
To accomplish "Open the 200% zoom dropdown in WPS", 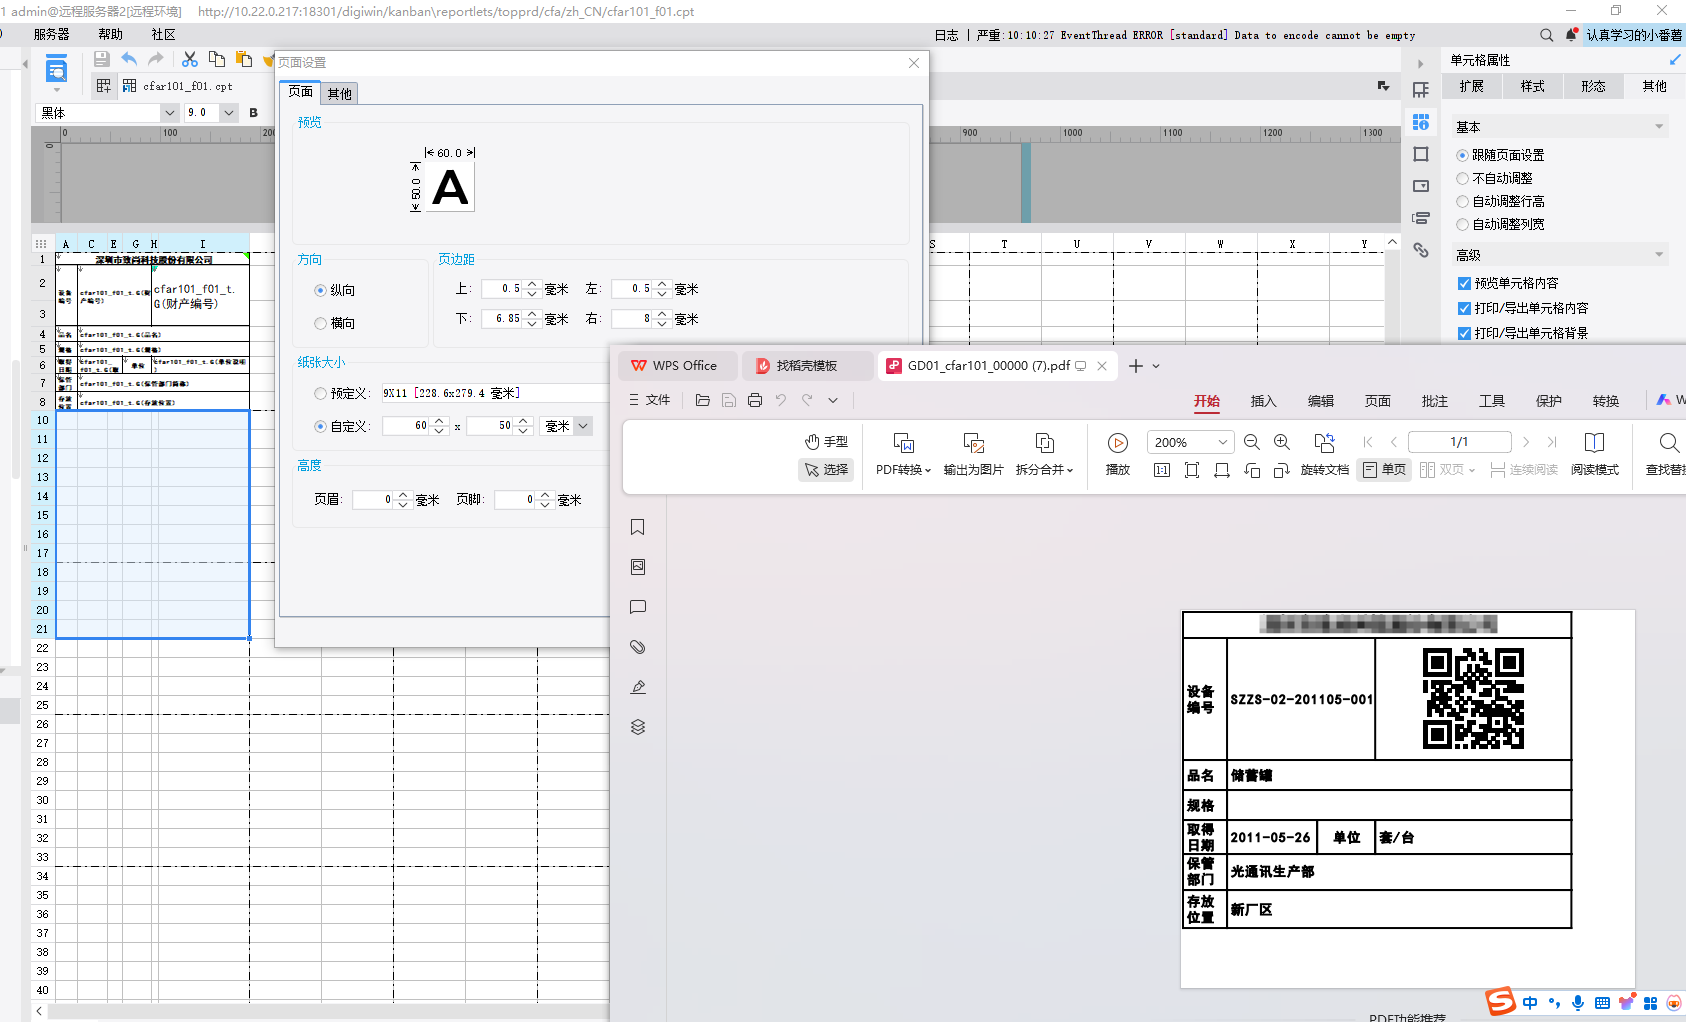I will (1222, 442).
